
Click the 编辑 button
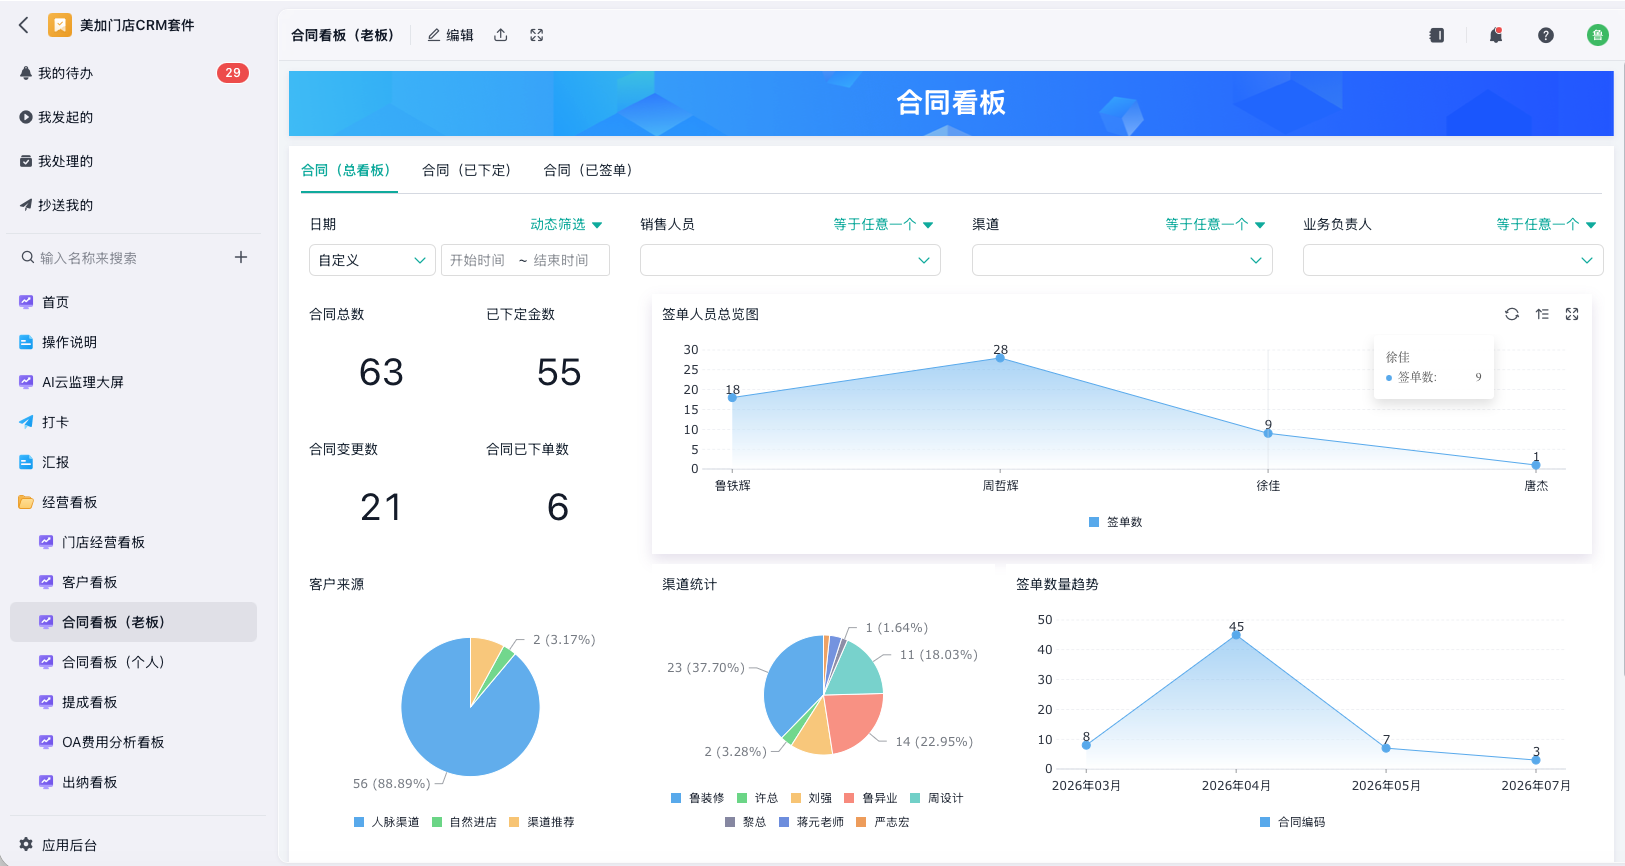coord(451,35)
